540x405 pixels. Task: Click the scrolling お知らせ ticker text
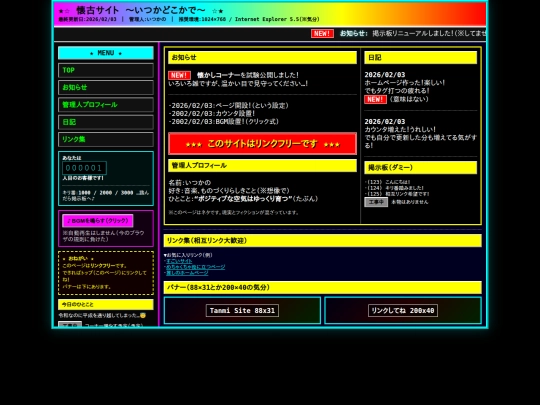coord(413,33)
